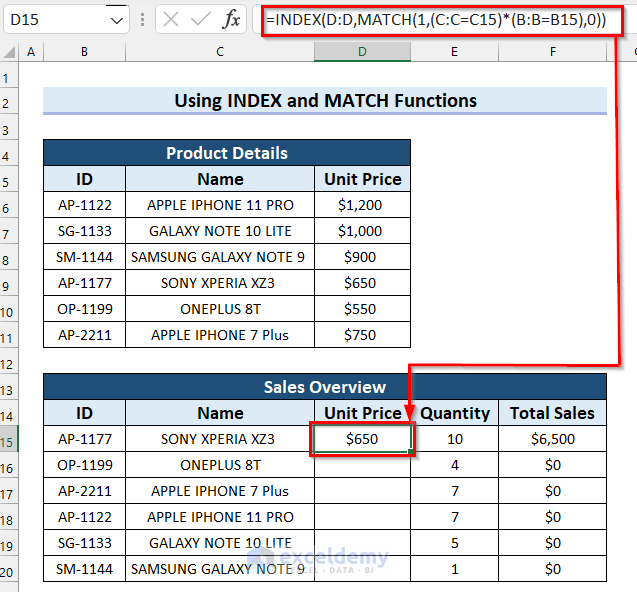Select 'SONY XPERIA XZ3' in row 9

[x=220, y=283]
